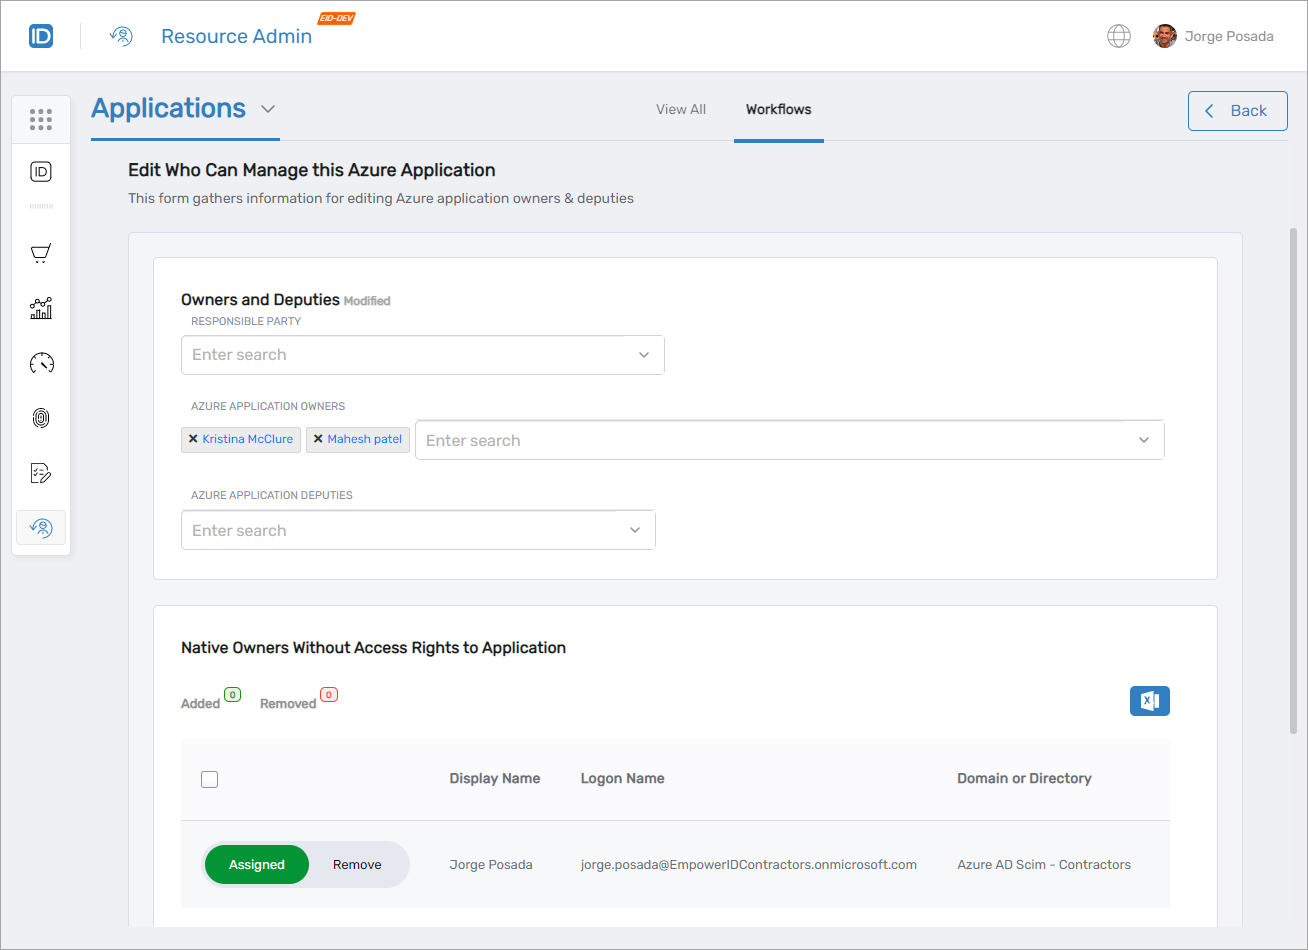
Task: Expand the Responsible Party dropdown
Action: click(x=644, y=355)
